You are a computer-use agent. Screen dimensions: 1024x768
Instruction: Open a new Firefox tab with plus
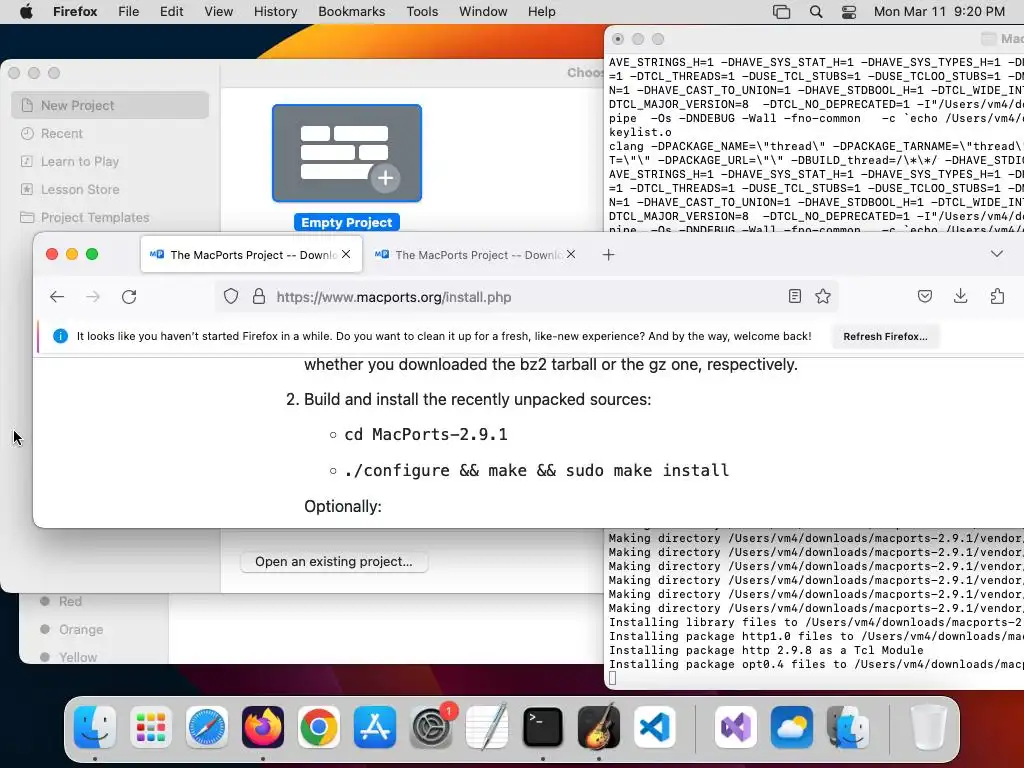click(x=609, y=255)
